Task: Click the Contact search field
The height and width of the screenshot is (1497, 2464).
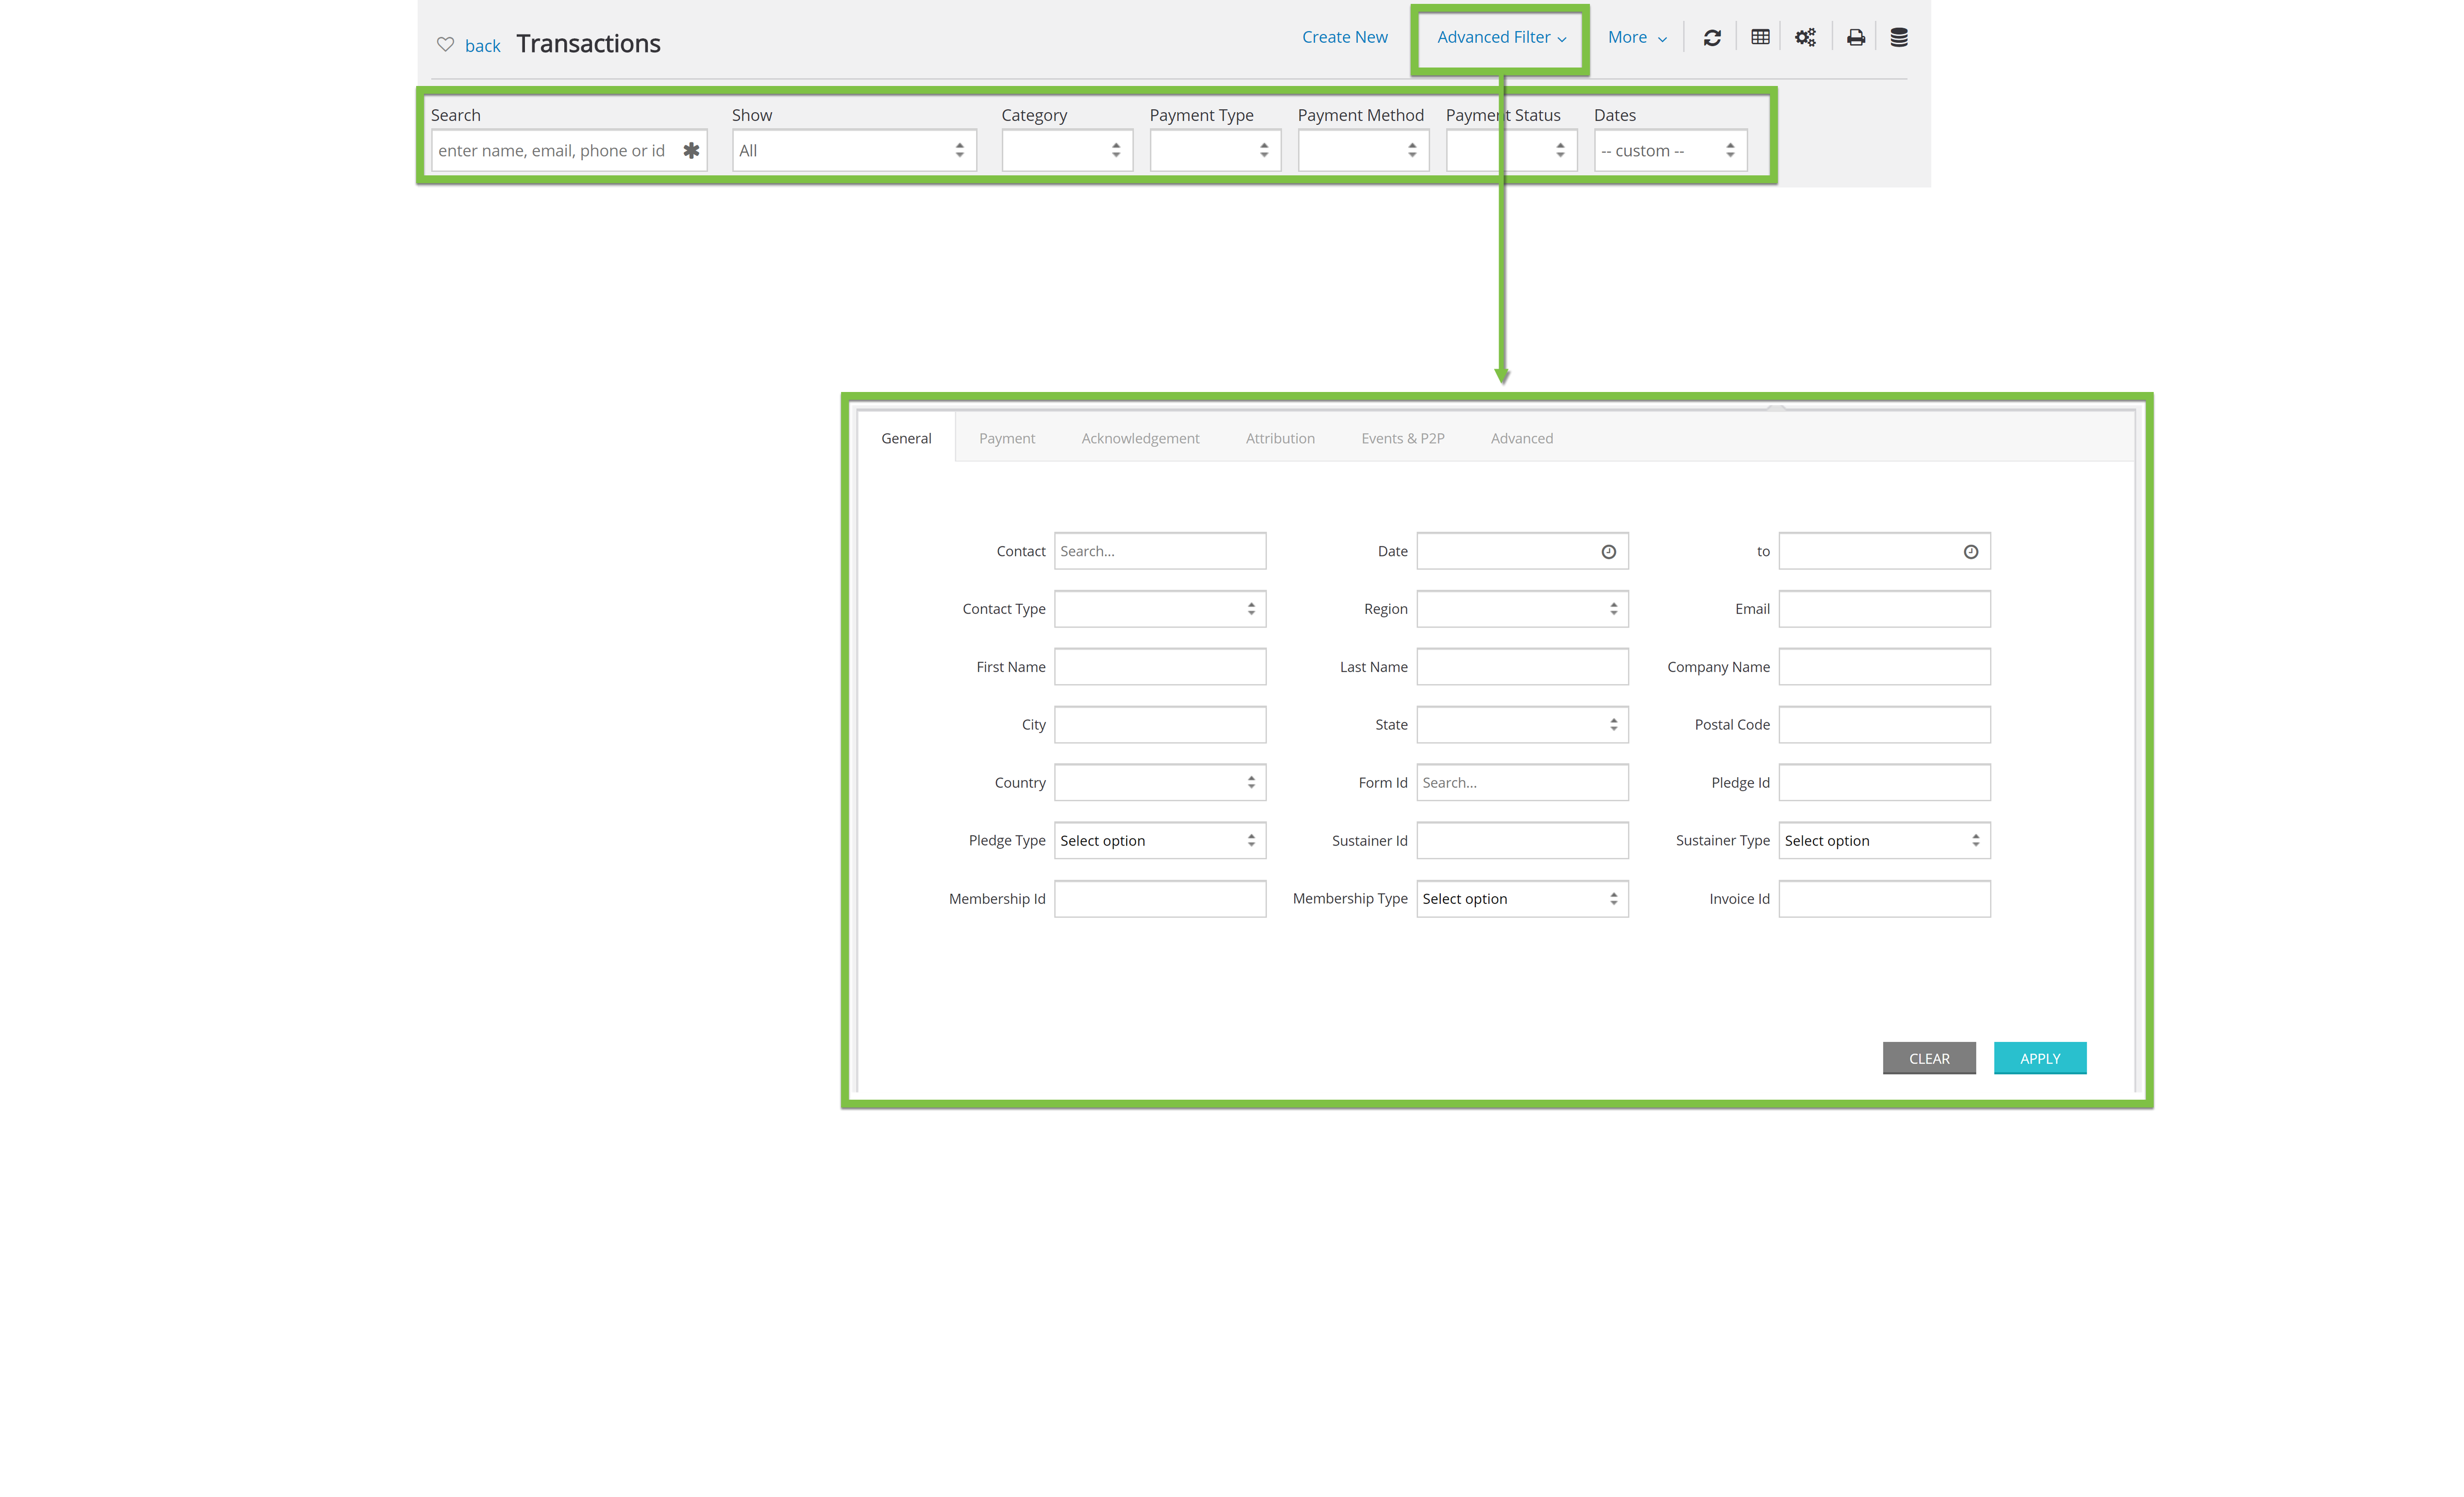Action: 1160,551
